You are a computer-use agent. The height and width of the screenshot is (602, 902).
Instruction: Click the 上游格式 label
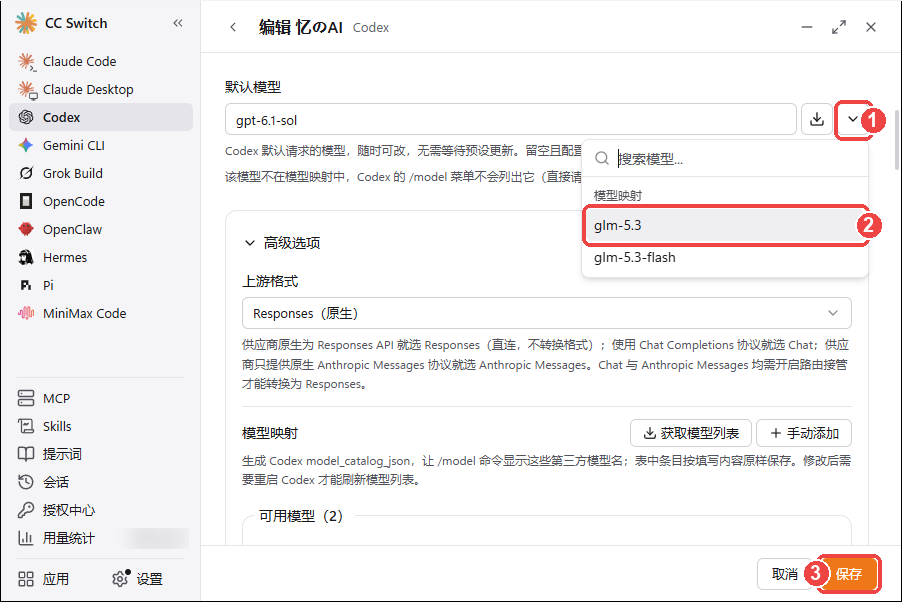270,281
